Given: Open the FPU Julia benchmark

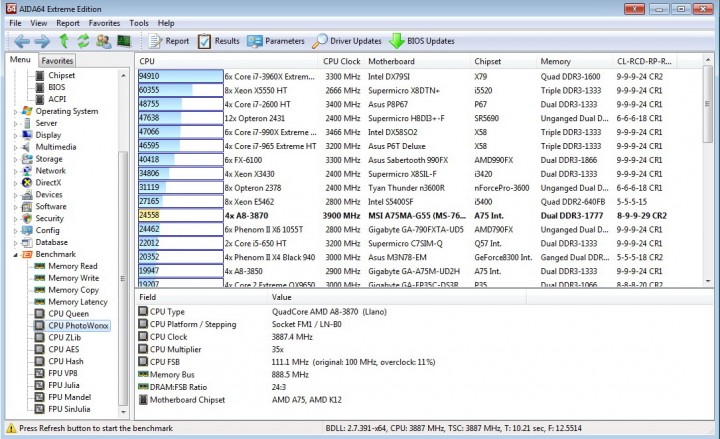Looking at the screenshot, I should click(x=63, y=385).
